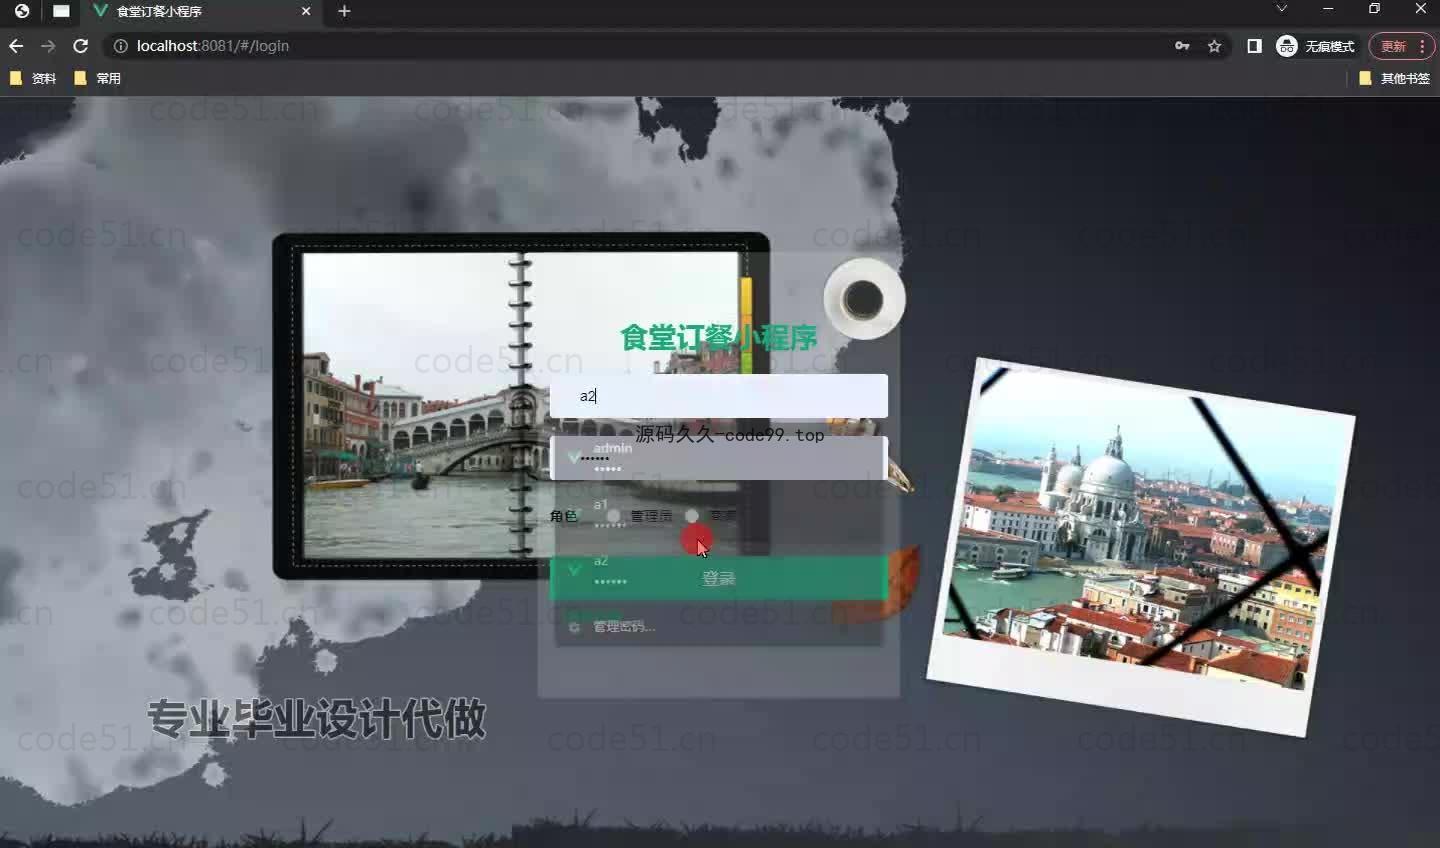Focus the username field containing a2
1440x848 pixels.
[718, 396]
